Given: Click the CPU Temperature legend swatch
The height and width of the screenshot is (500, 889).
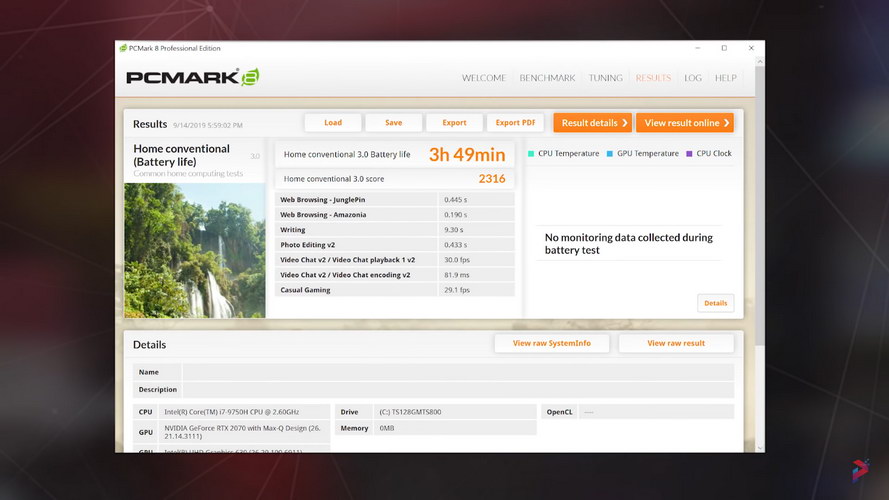Looking at the screenshot, I should tap(531, 154).
